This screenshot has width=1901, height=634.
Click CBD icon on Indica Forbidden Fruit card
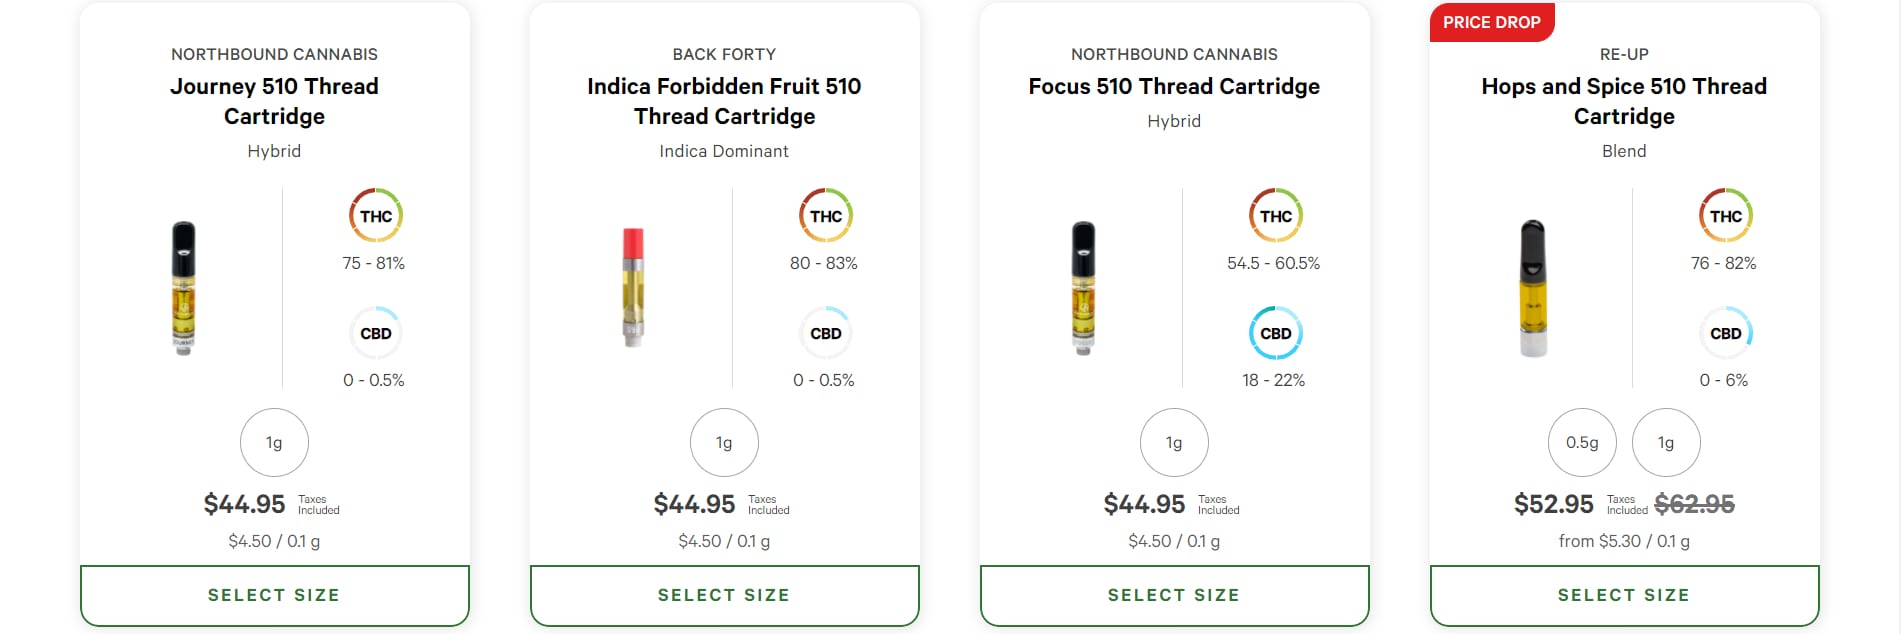point(826,333)
